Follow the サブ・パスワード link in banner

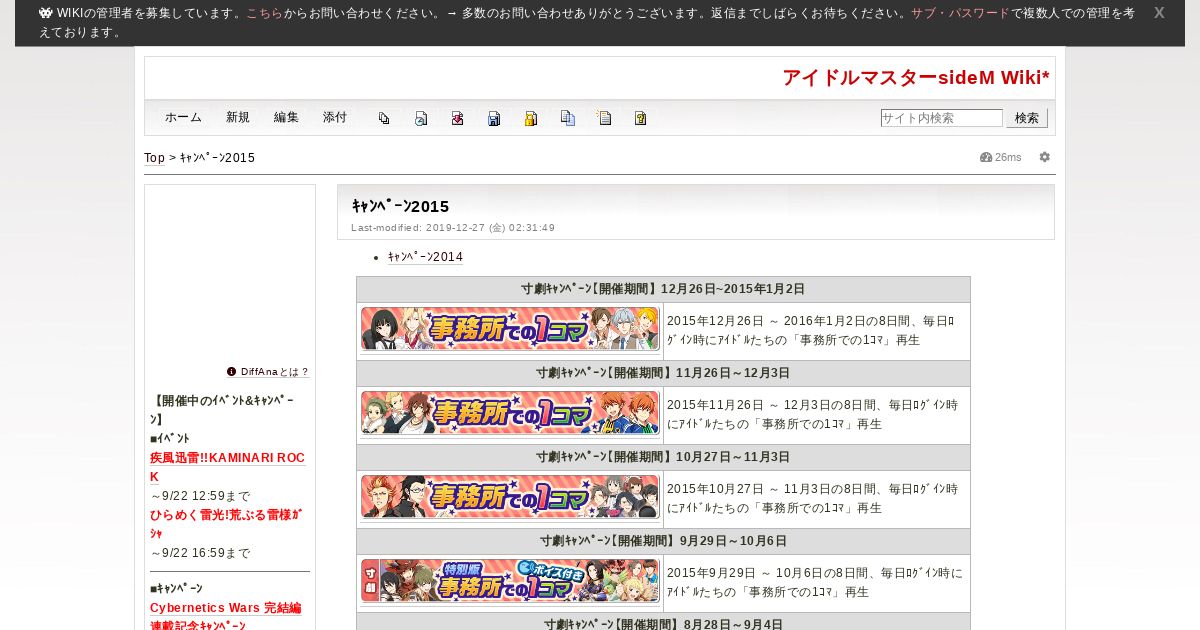(960, 14)
